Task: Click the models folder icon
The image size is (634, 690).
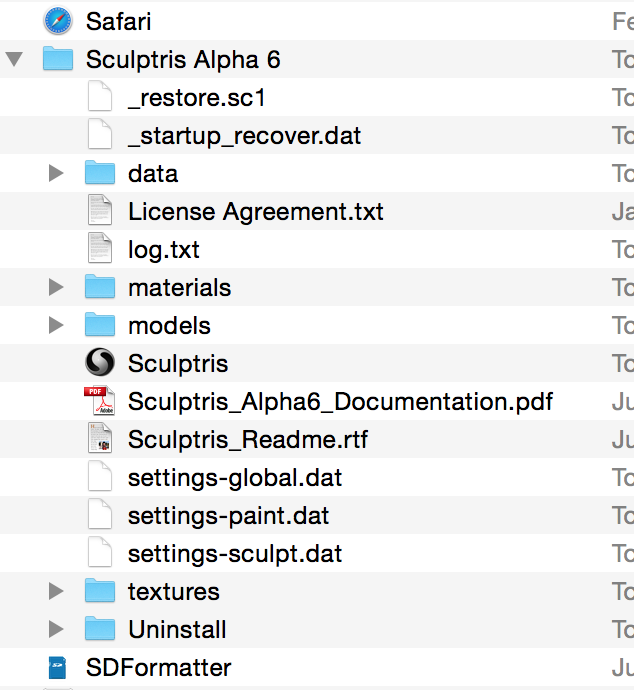Action: tap(100, 324)
